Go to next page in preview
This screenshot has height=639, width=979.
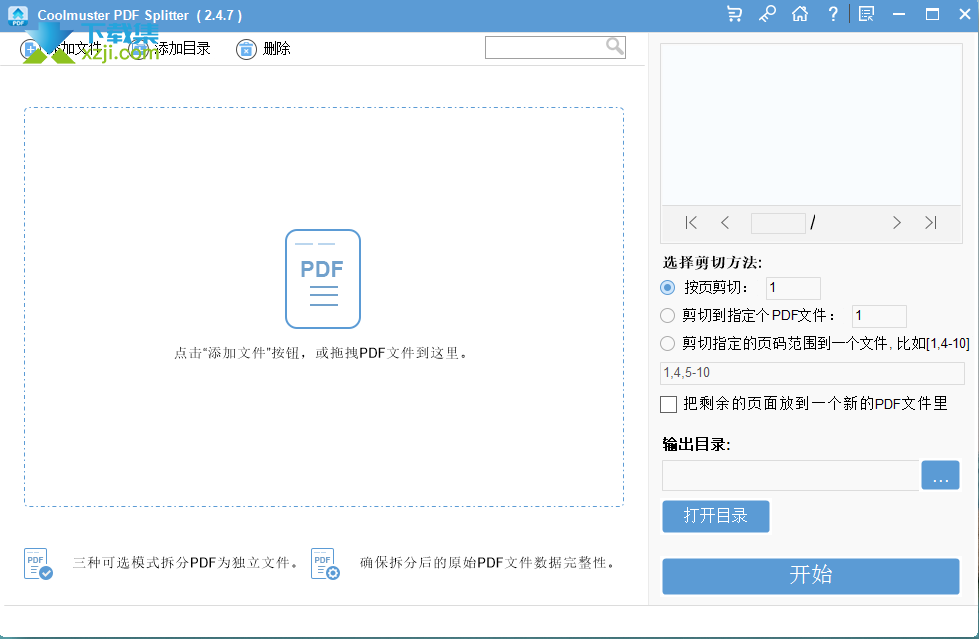click(897, 222)
